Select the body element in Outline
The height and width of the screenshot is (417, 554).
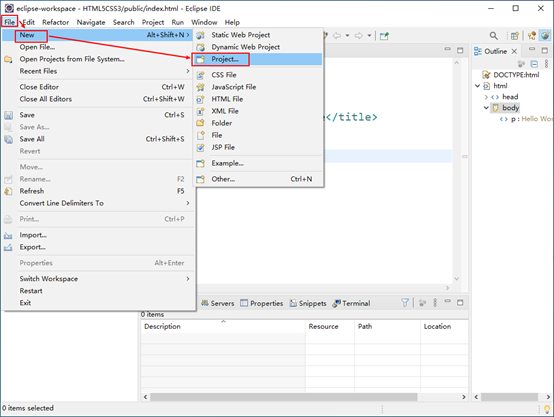click(511, 108)
